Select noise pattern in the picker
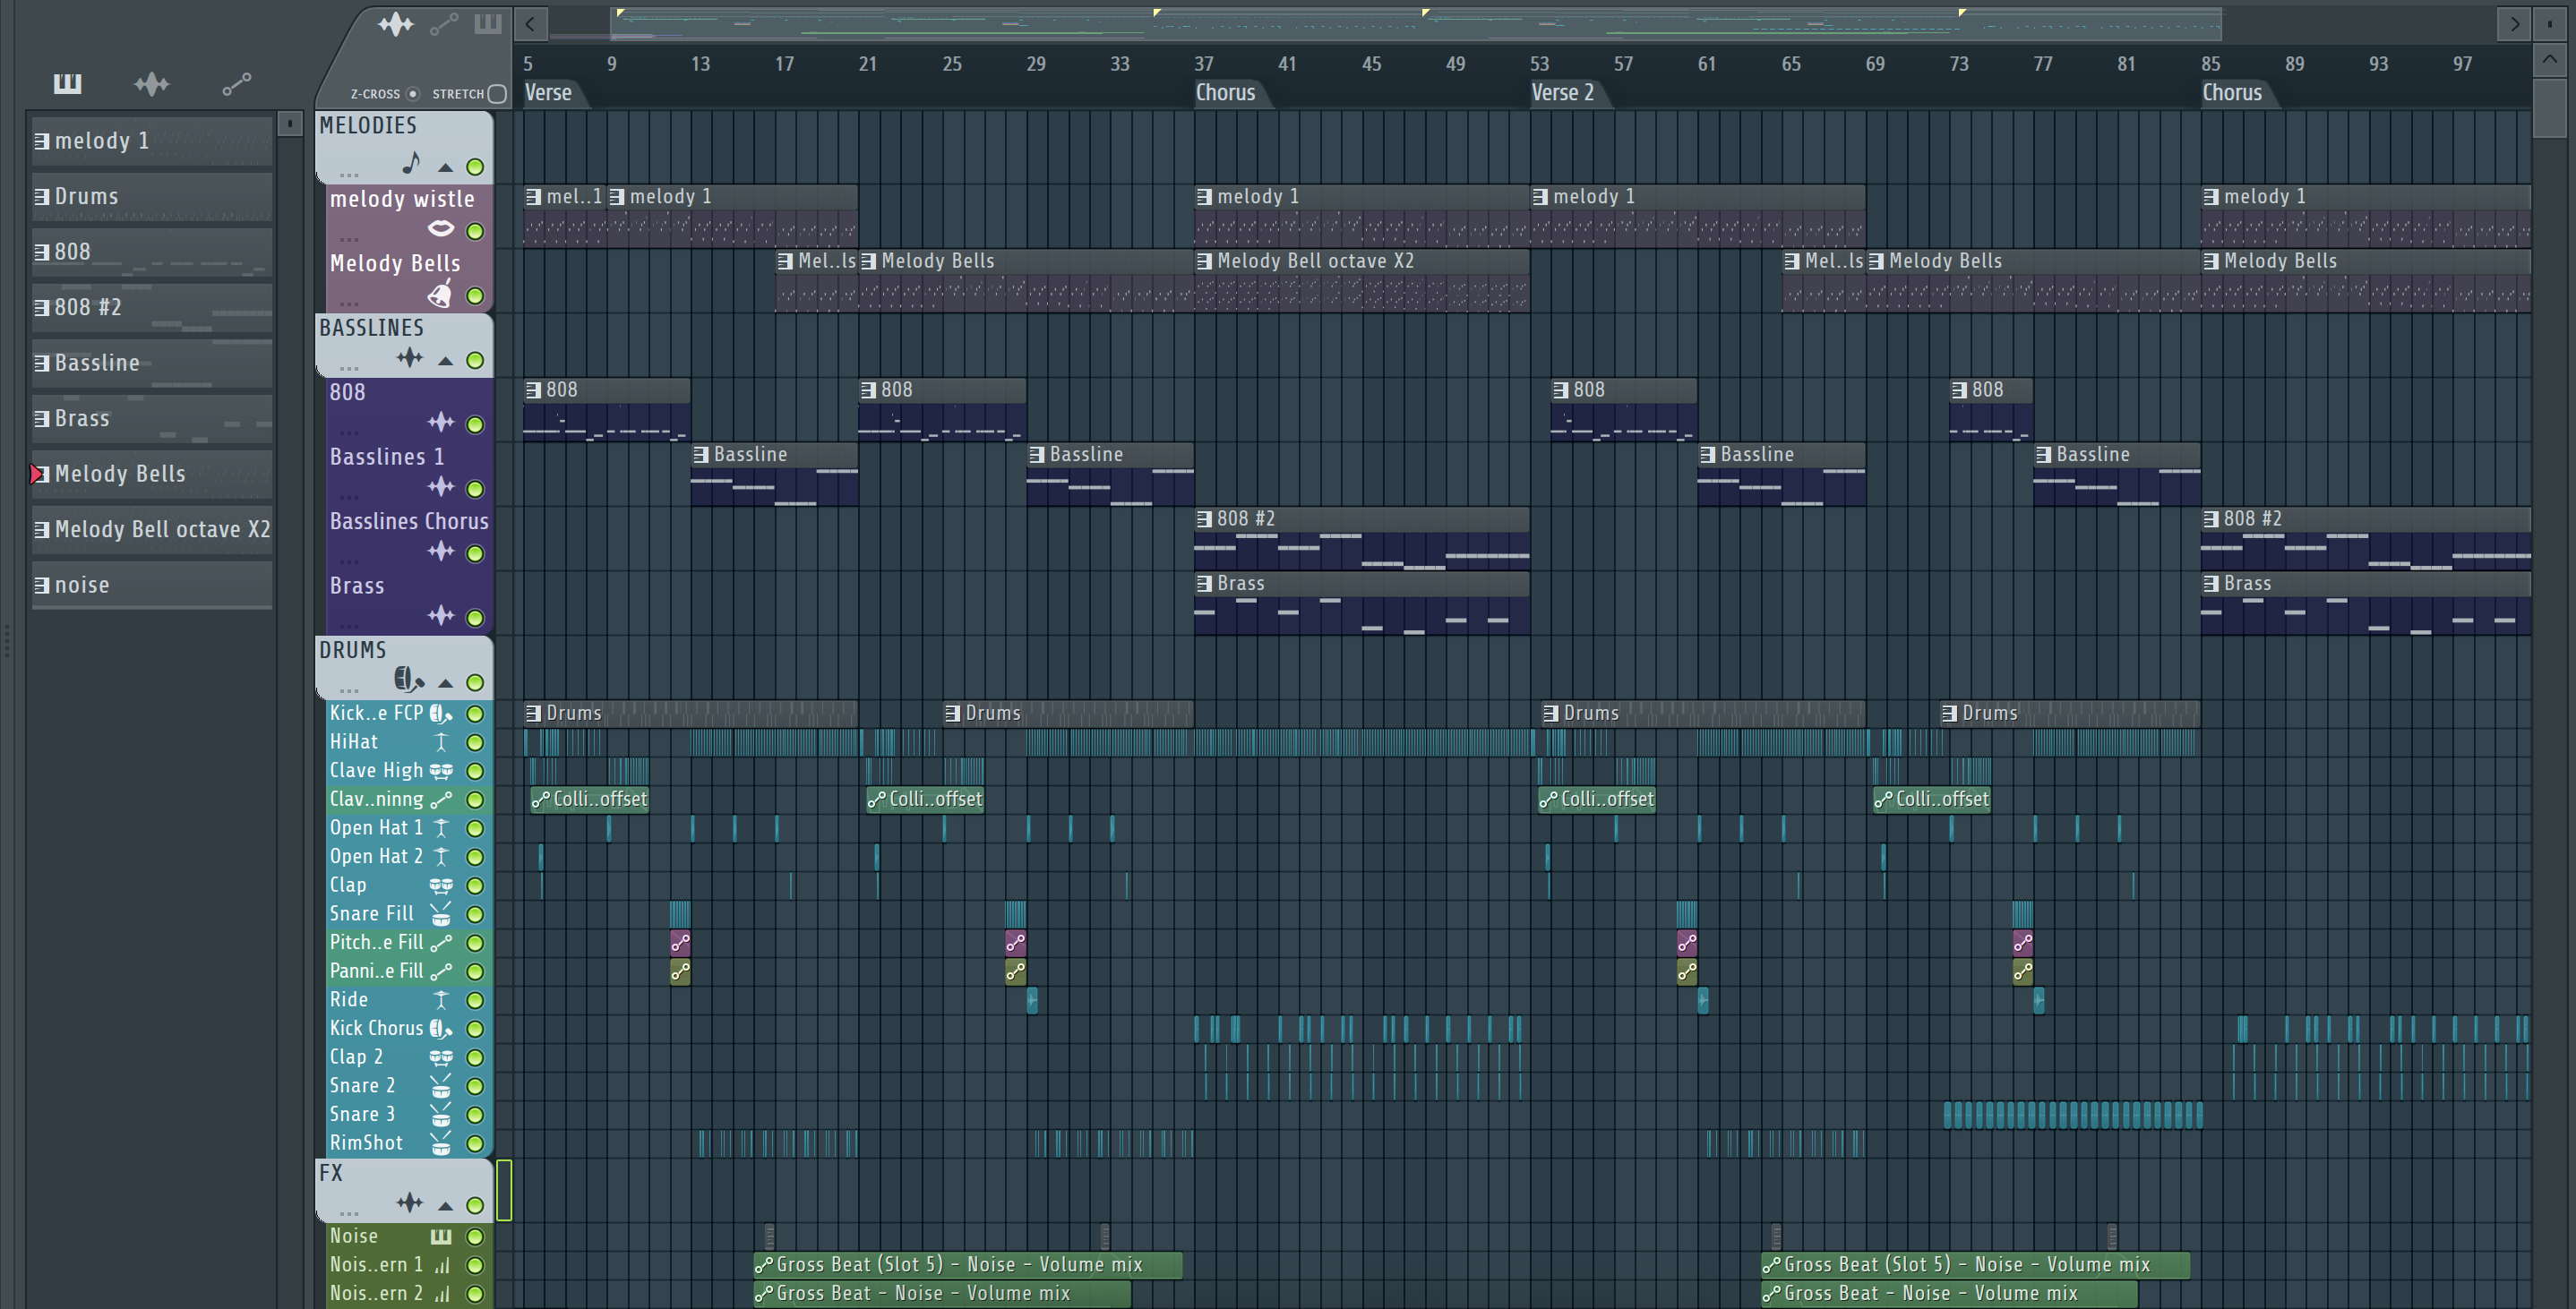2576x1309 pixels. click(x=152, y=585)
